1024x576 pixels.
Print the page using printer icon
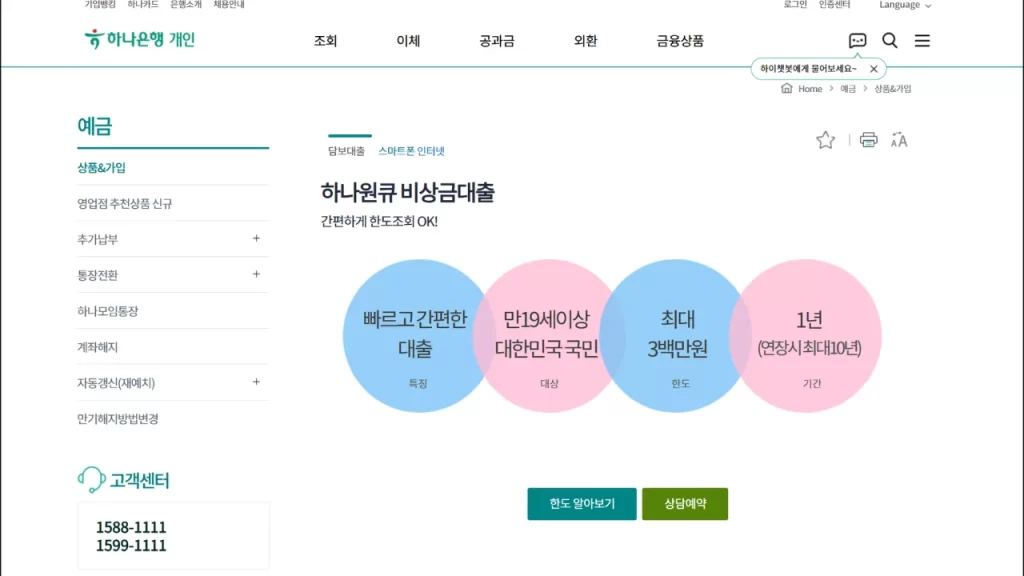click(869, 140)
